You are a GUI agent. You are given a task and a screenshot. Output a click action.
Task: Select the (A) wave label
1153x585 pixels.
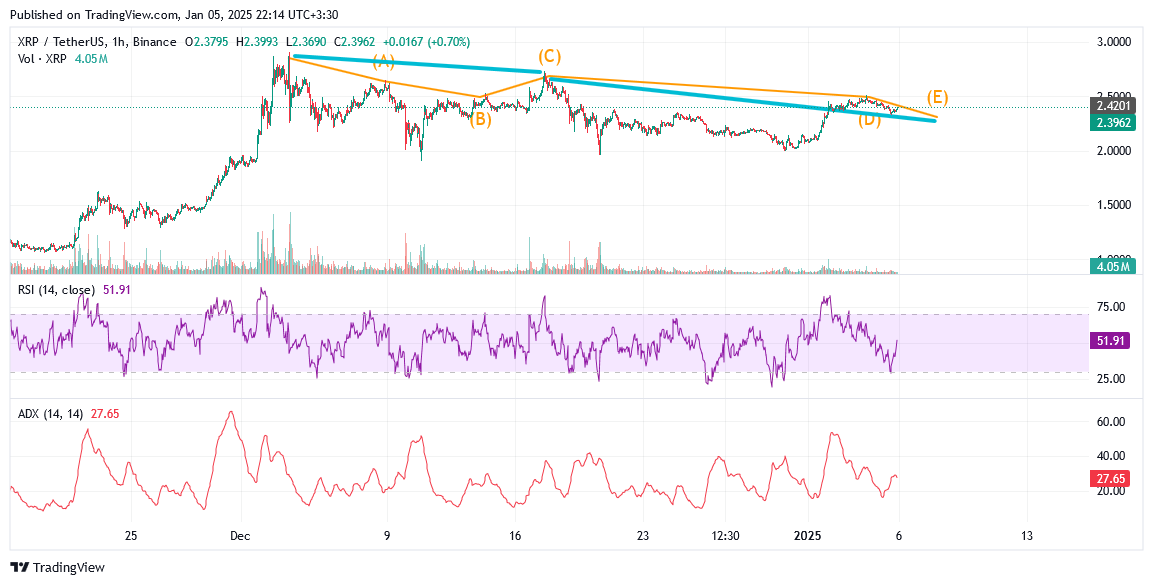point(384,62)
